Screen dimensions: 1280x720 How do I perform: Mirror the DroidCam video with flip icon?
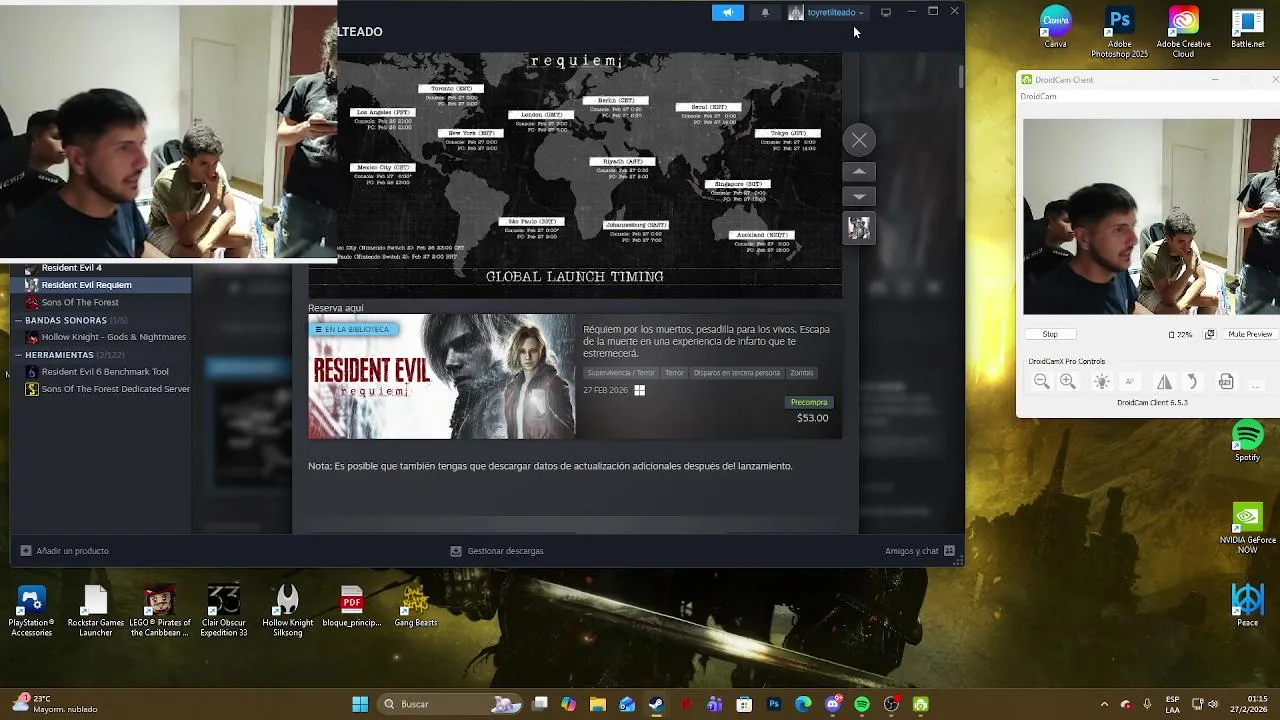[1164, 382]
